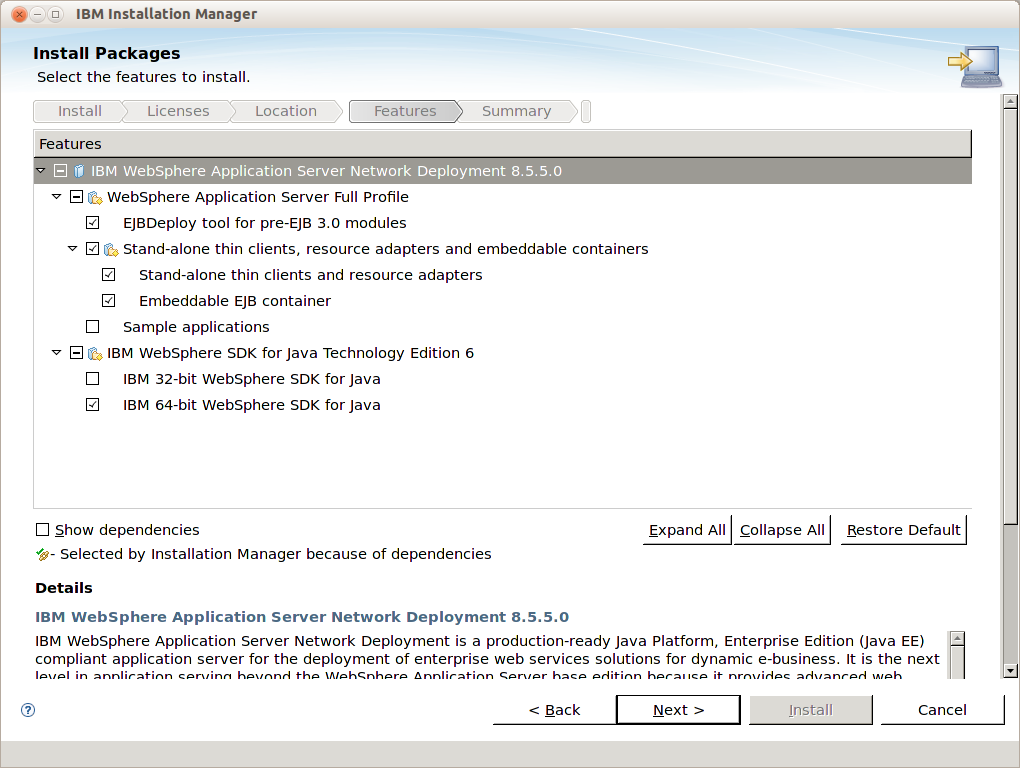The width and height of the screenshot is (1020, 768).
Task: Go to the Summary step tab
Action: [517, 111]
